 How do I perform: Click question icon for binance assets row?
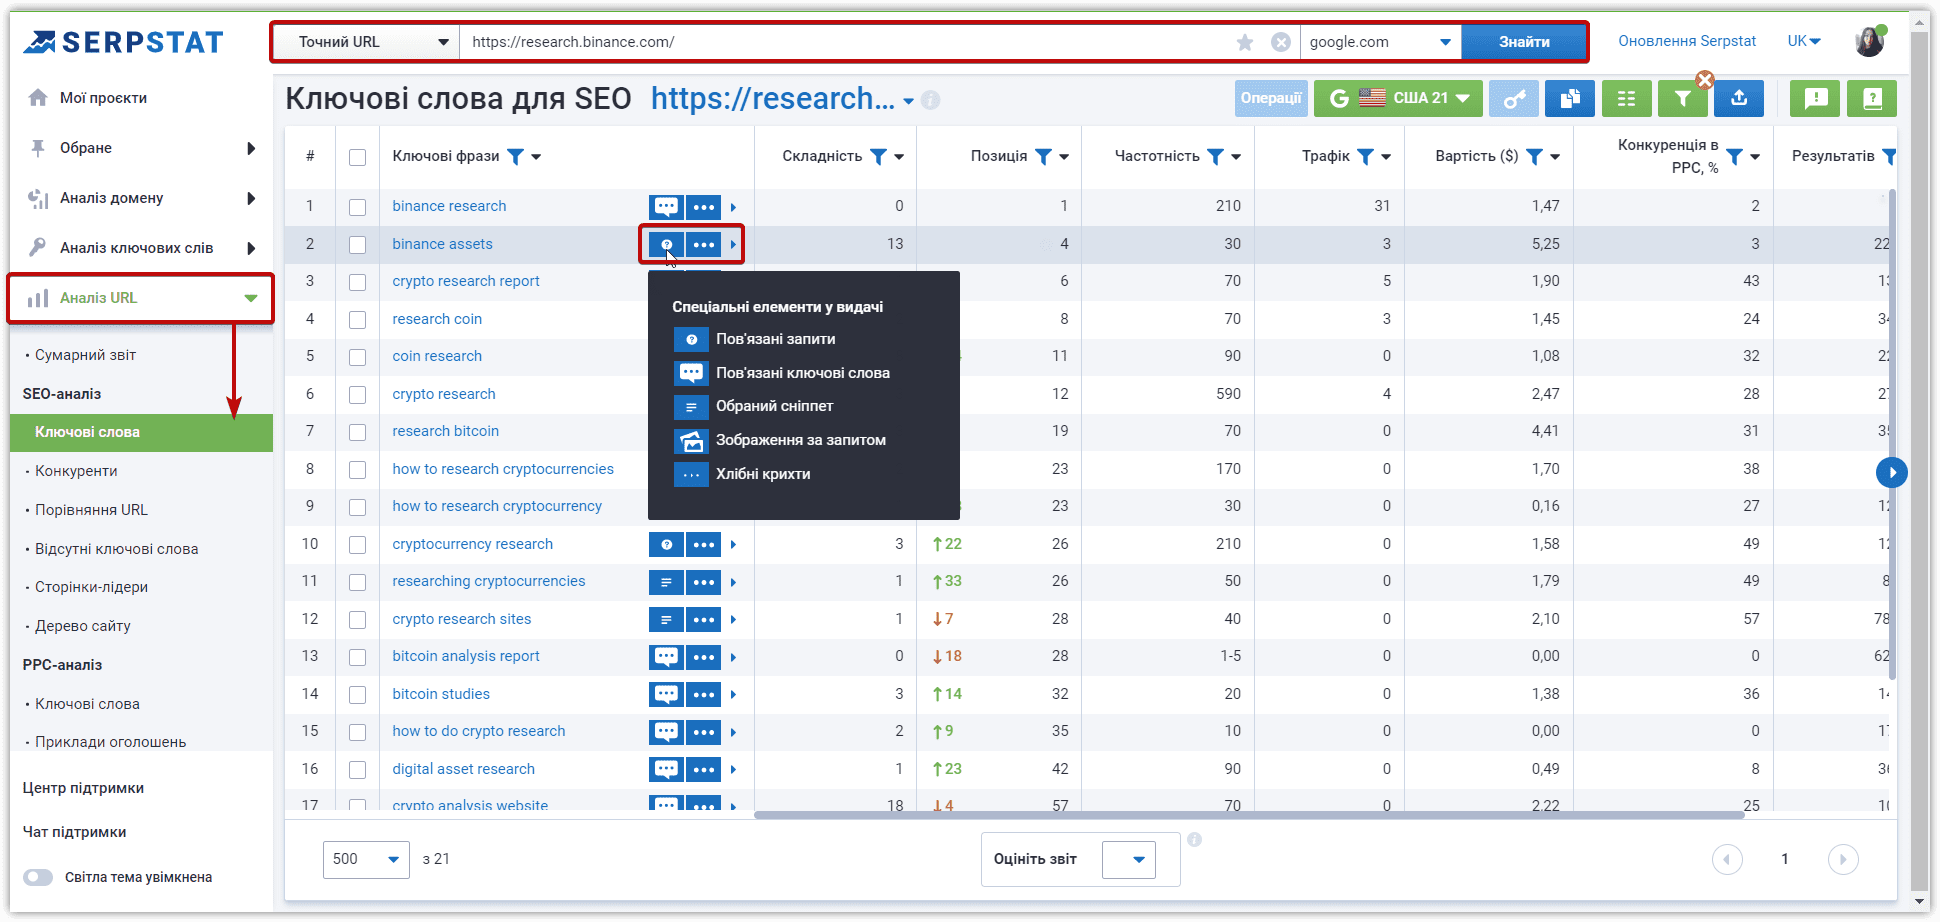(666, 244)
